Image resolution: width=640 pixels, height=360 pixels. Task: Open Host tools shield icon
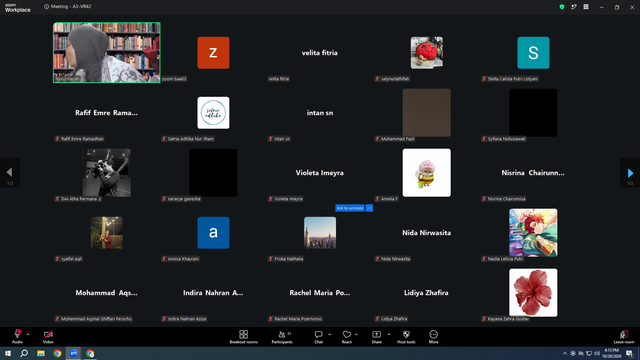pyautogui.click(x=406, y=335)
